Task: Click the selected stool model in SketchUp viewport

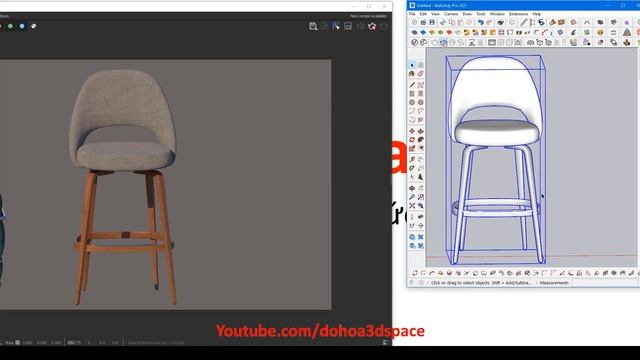Action: pyautogui.click(x=496, y=159)
